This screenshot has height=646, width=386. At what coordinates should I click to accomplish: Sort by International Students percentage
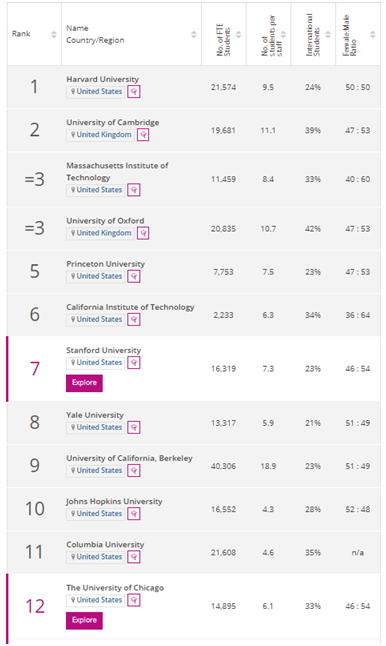coord(328,35)
